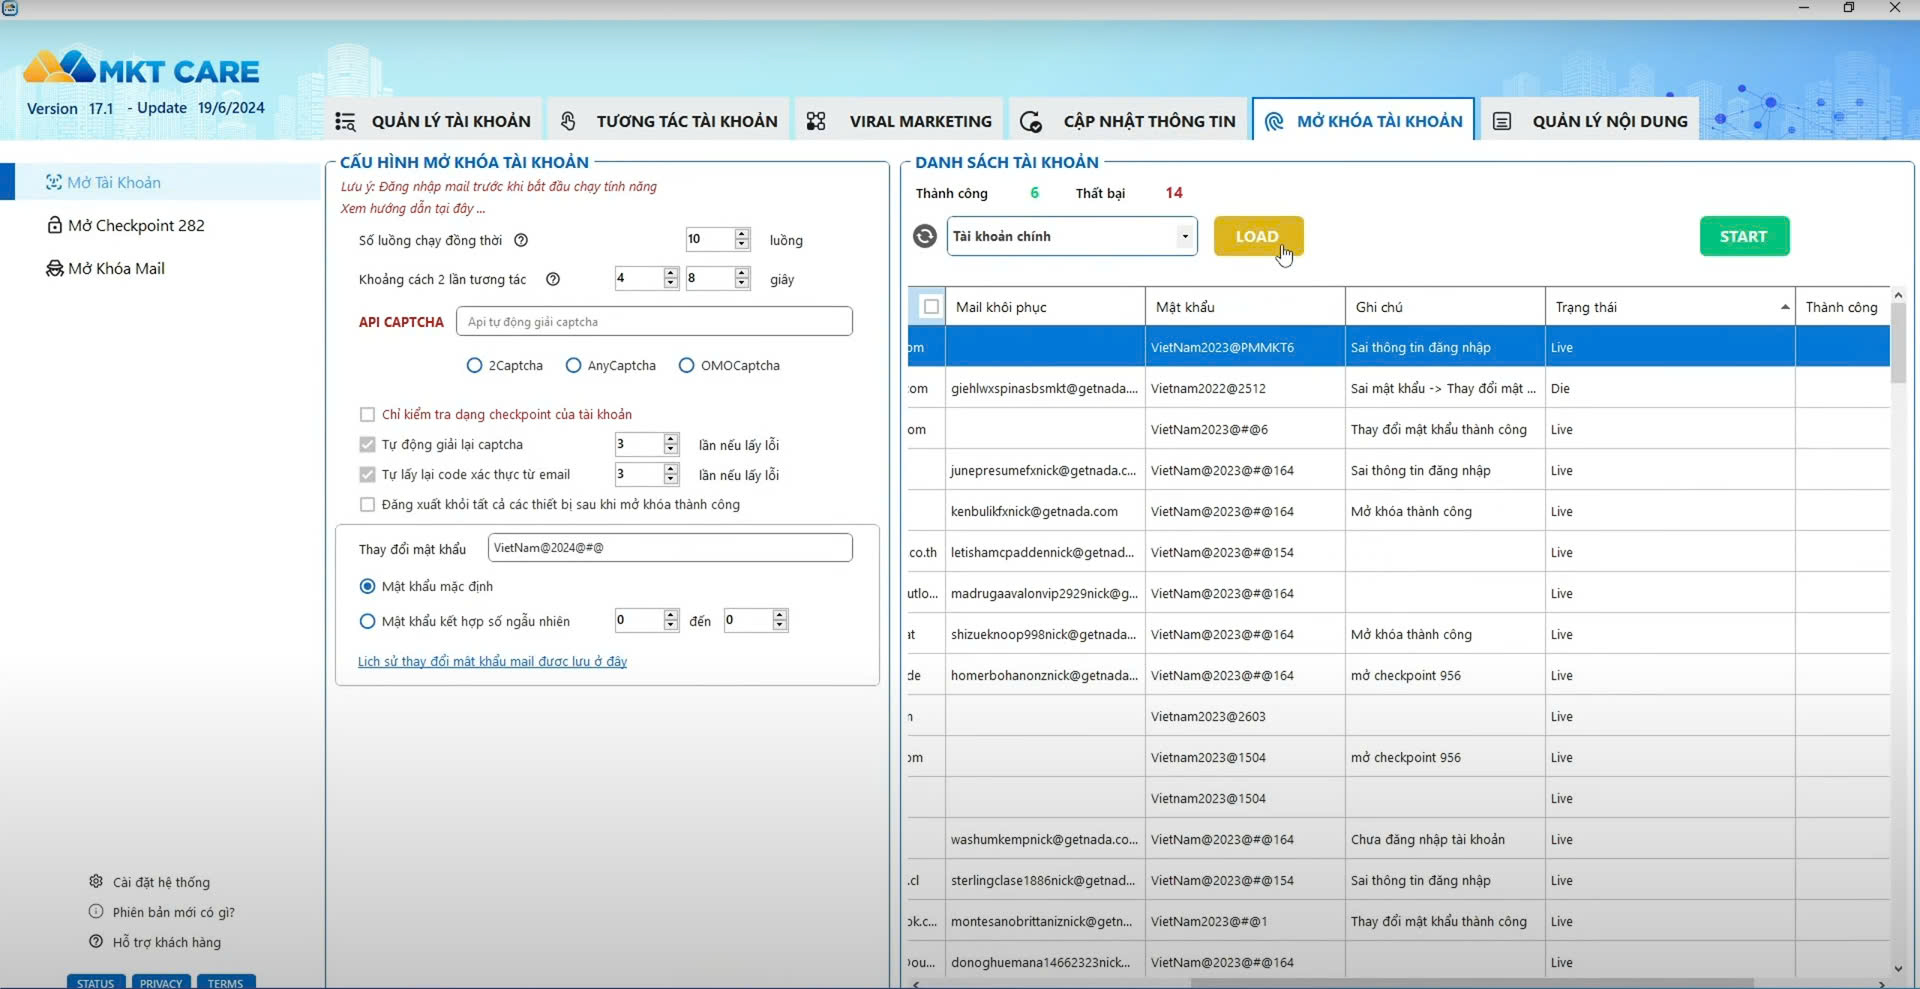Click the sort arrow in Trạng thái column header
This screenshot has width=1920, height=989.
coord(1785,307)
